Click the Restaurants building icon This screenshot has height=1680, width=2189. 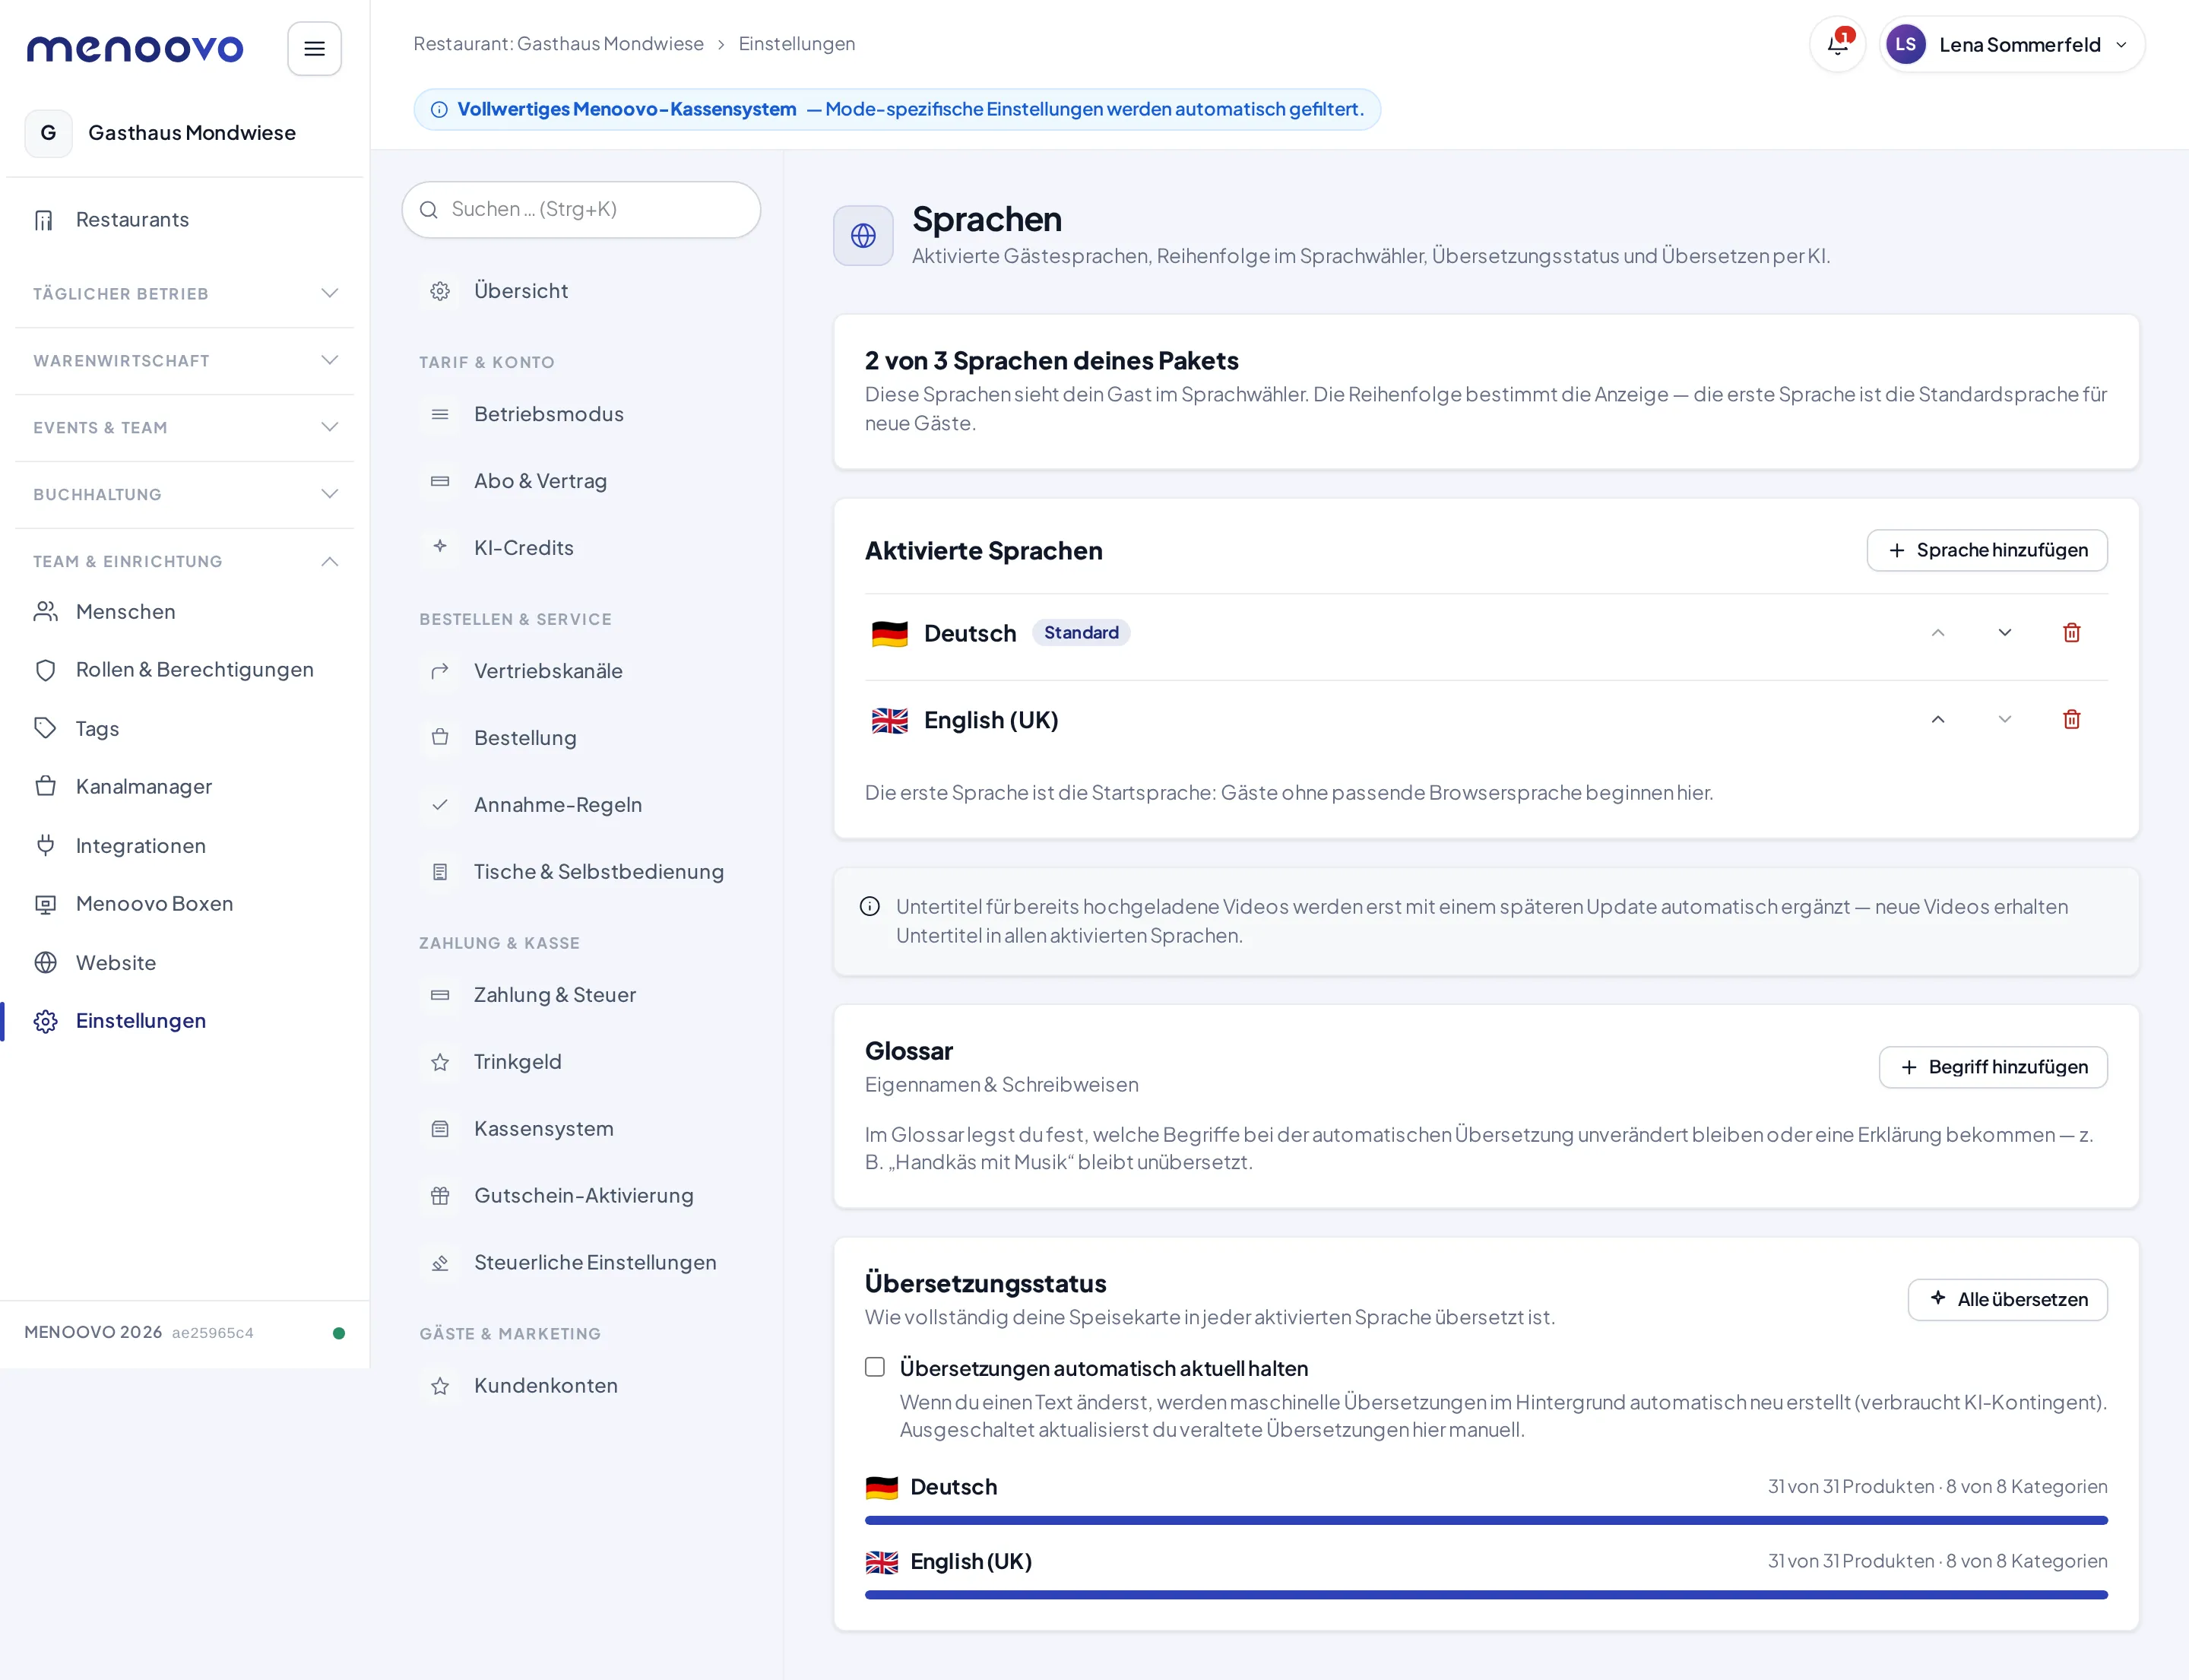[x=44, y=220]
